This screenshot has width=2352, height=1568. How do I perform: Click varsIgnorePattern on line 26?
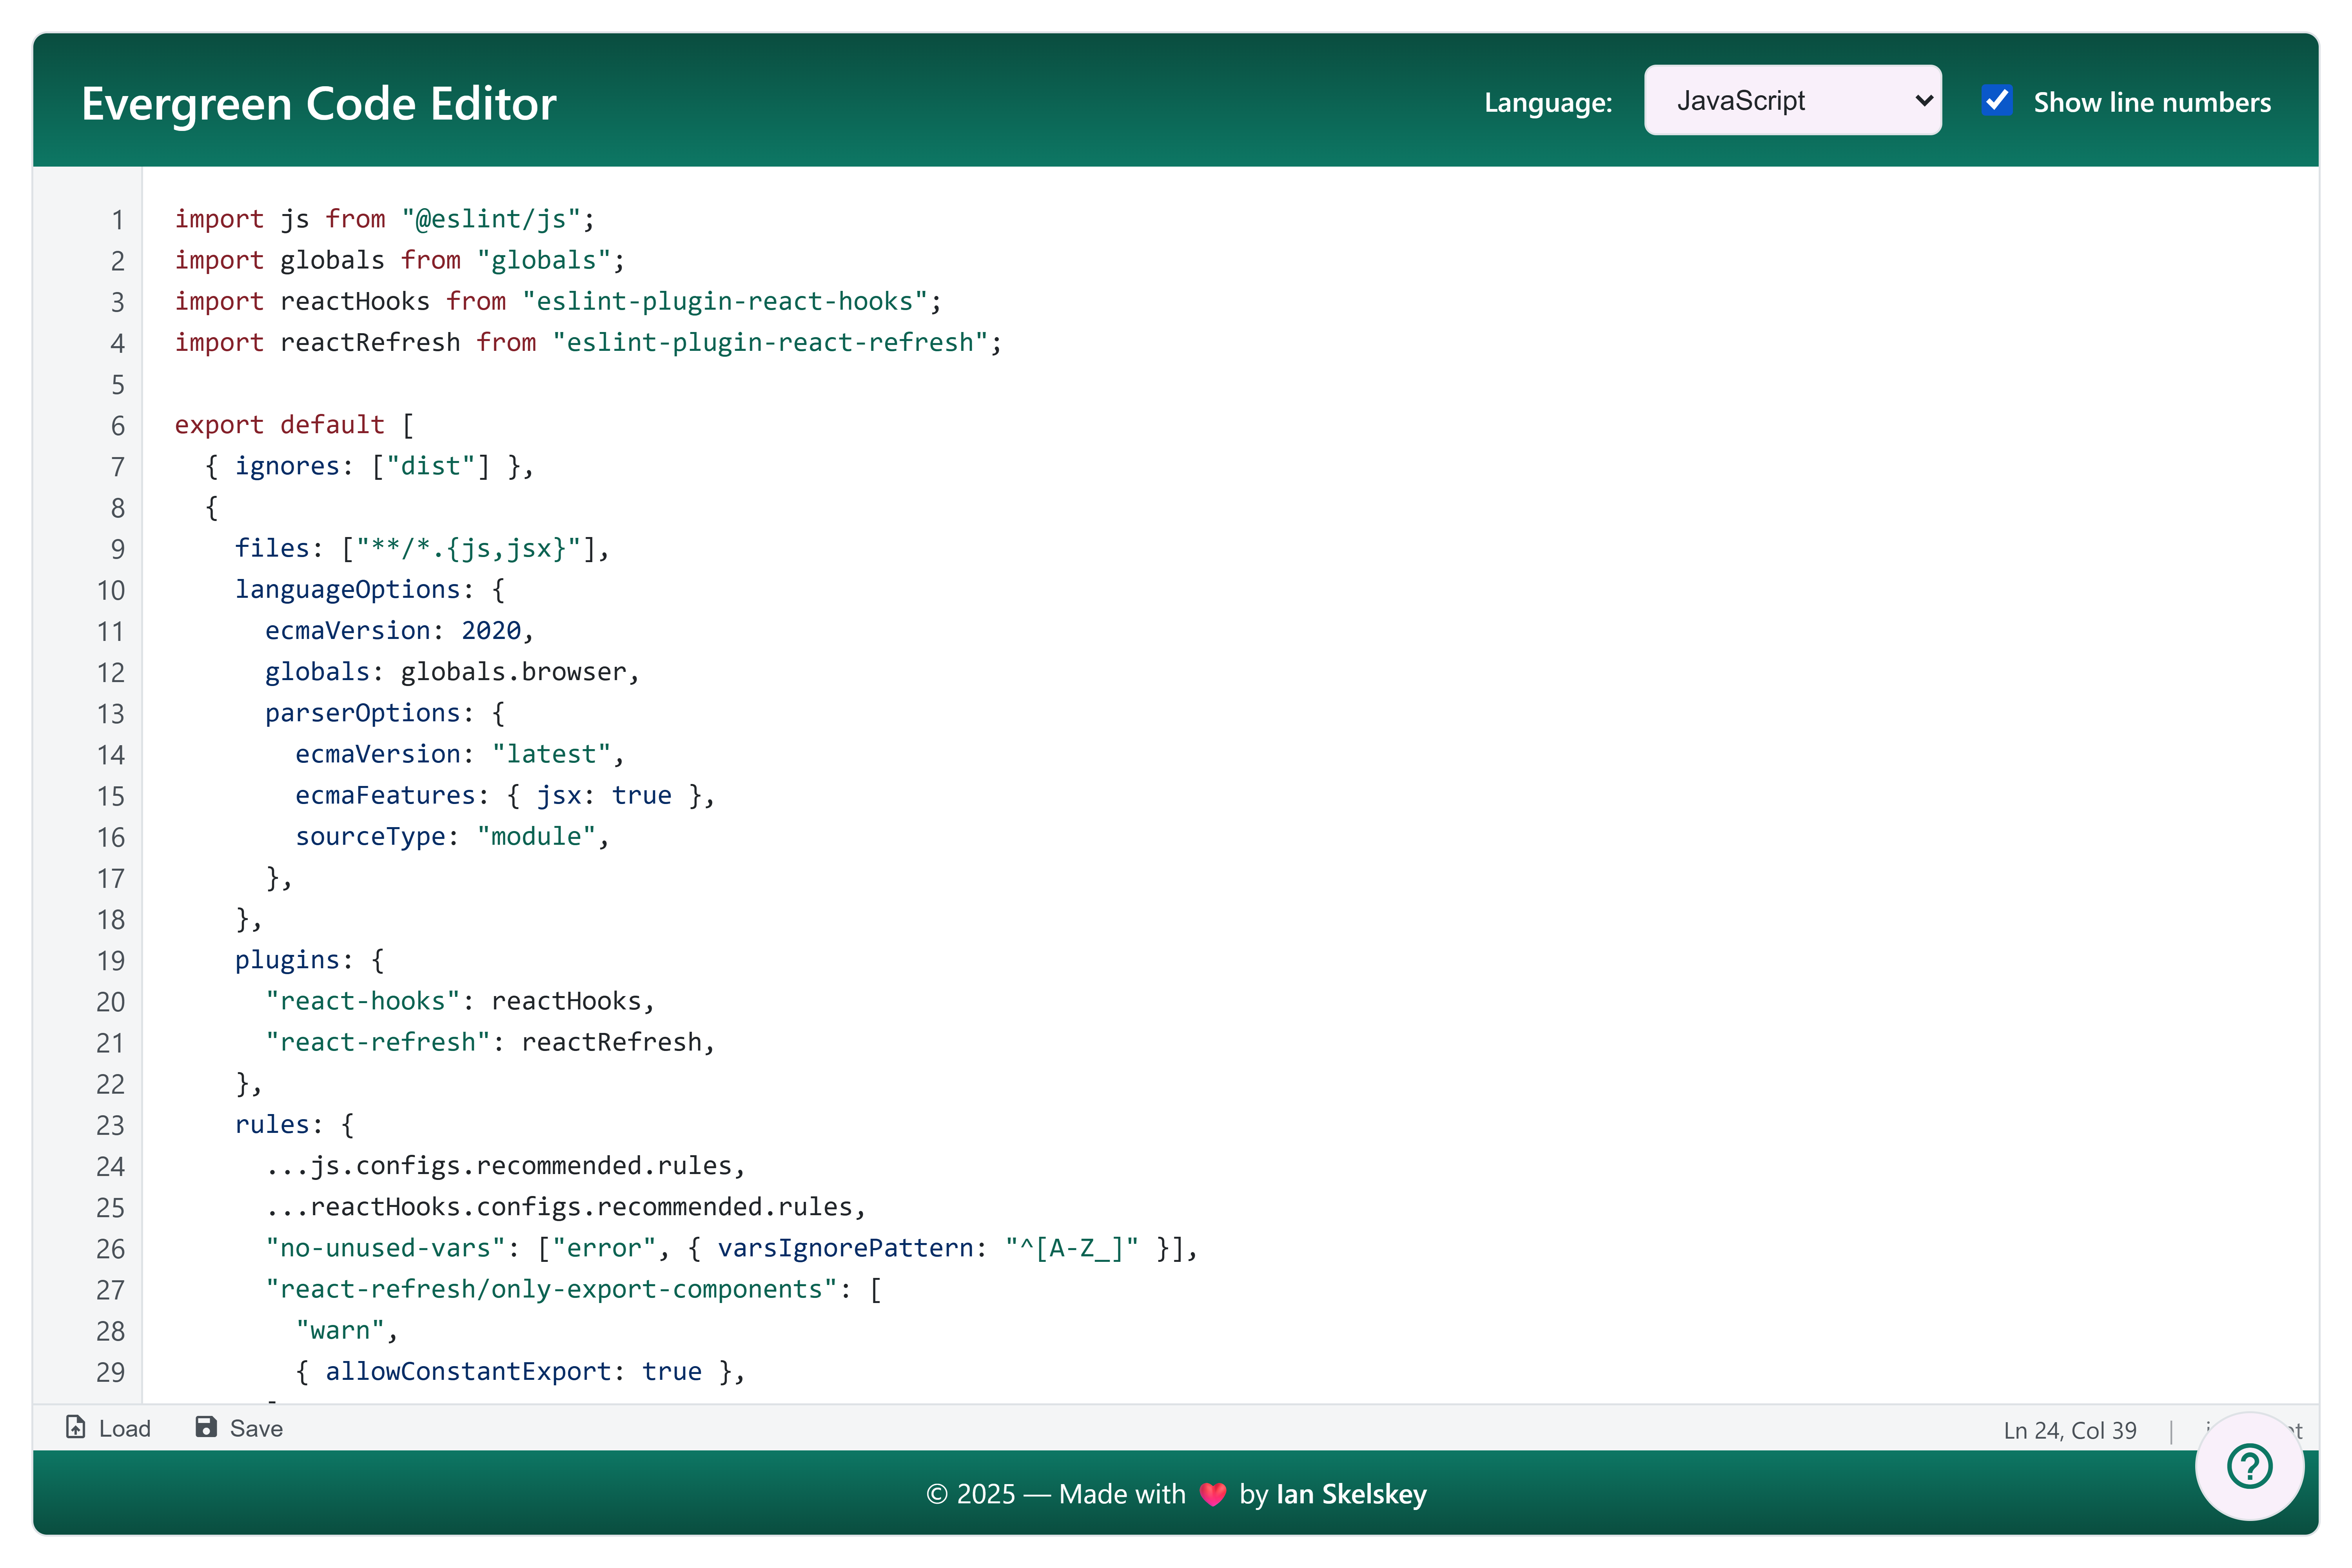click(845, 1248)
